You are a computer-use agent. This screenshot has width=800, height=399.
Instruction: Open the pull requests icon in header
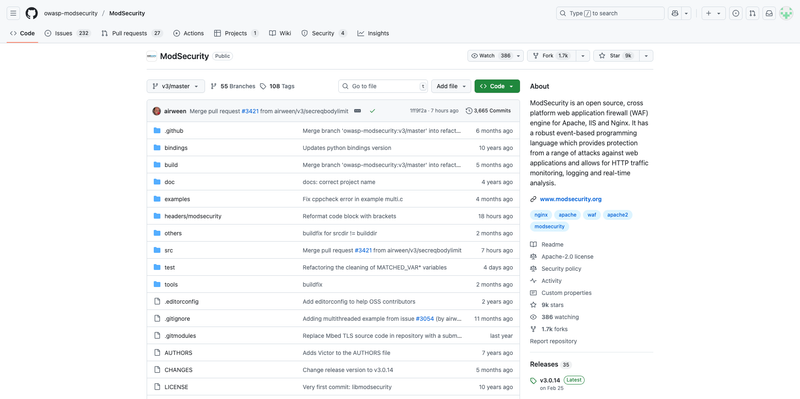[x=752, y=13]
